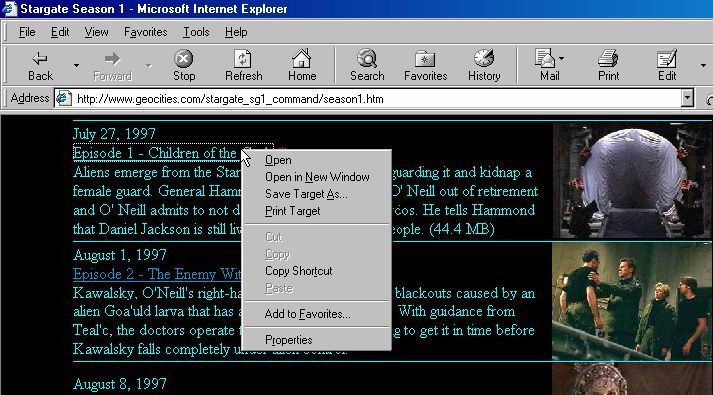Viewport: 713px width, 395px height.
Task: Open the Favorites toolbar pane
Action: (426, 66)
